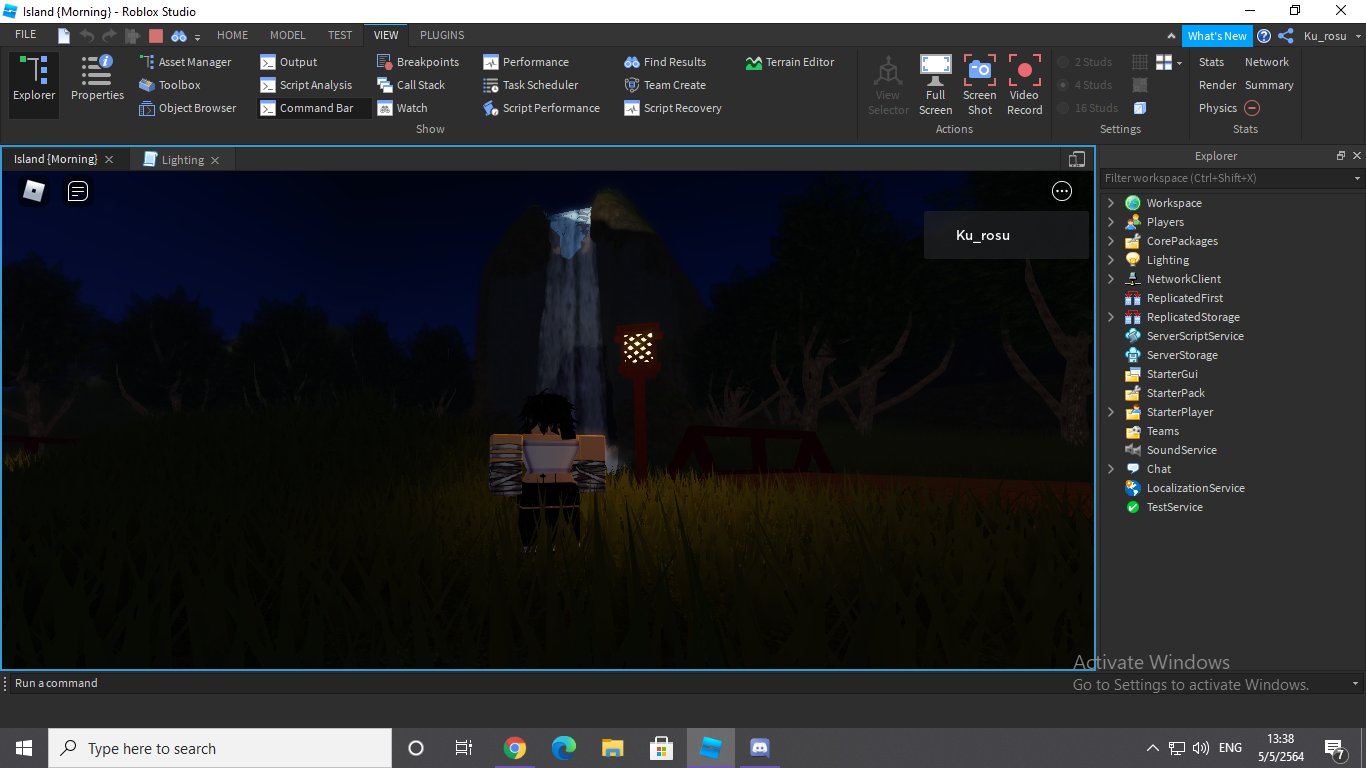Image resolution: width=1366 pixels, height=768 pixels.
Task: Open the help question mark icon
Action: tap(1264, 36)
